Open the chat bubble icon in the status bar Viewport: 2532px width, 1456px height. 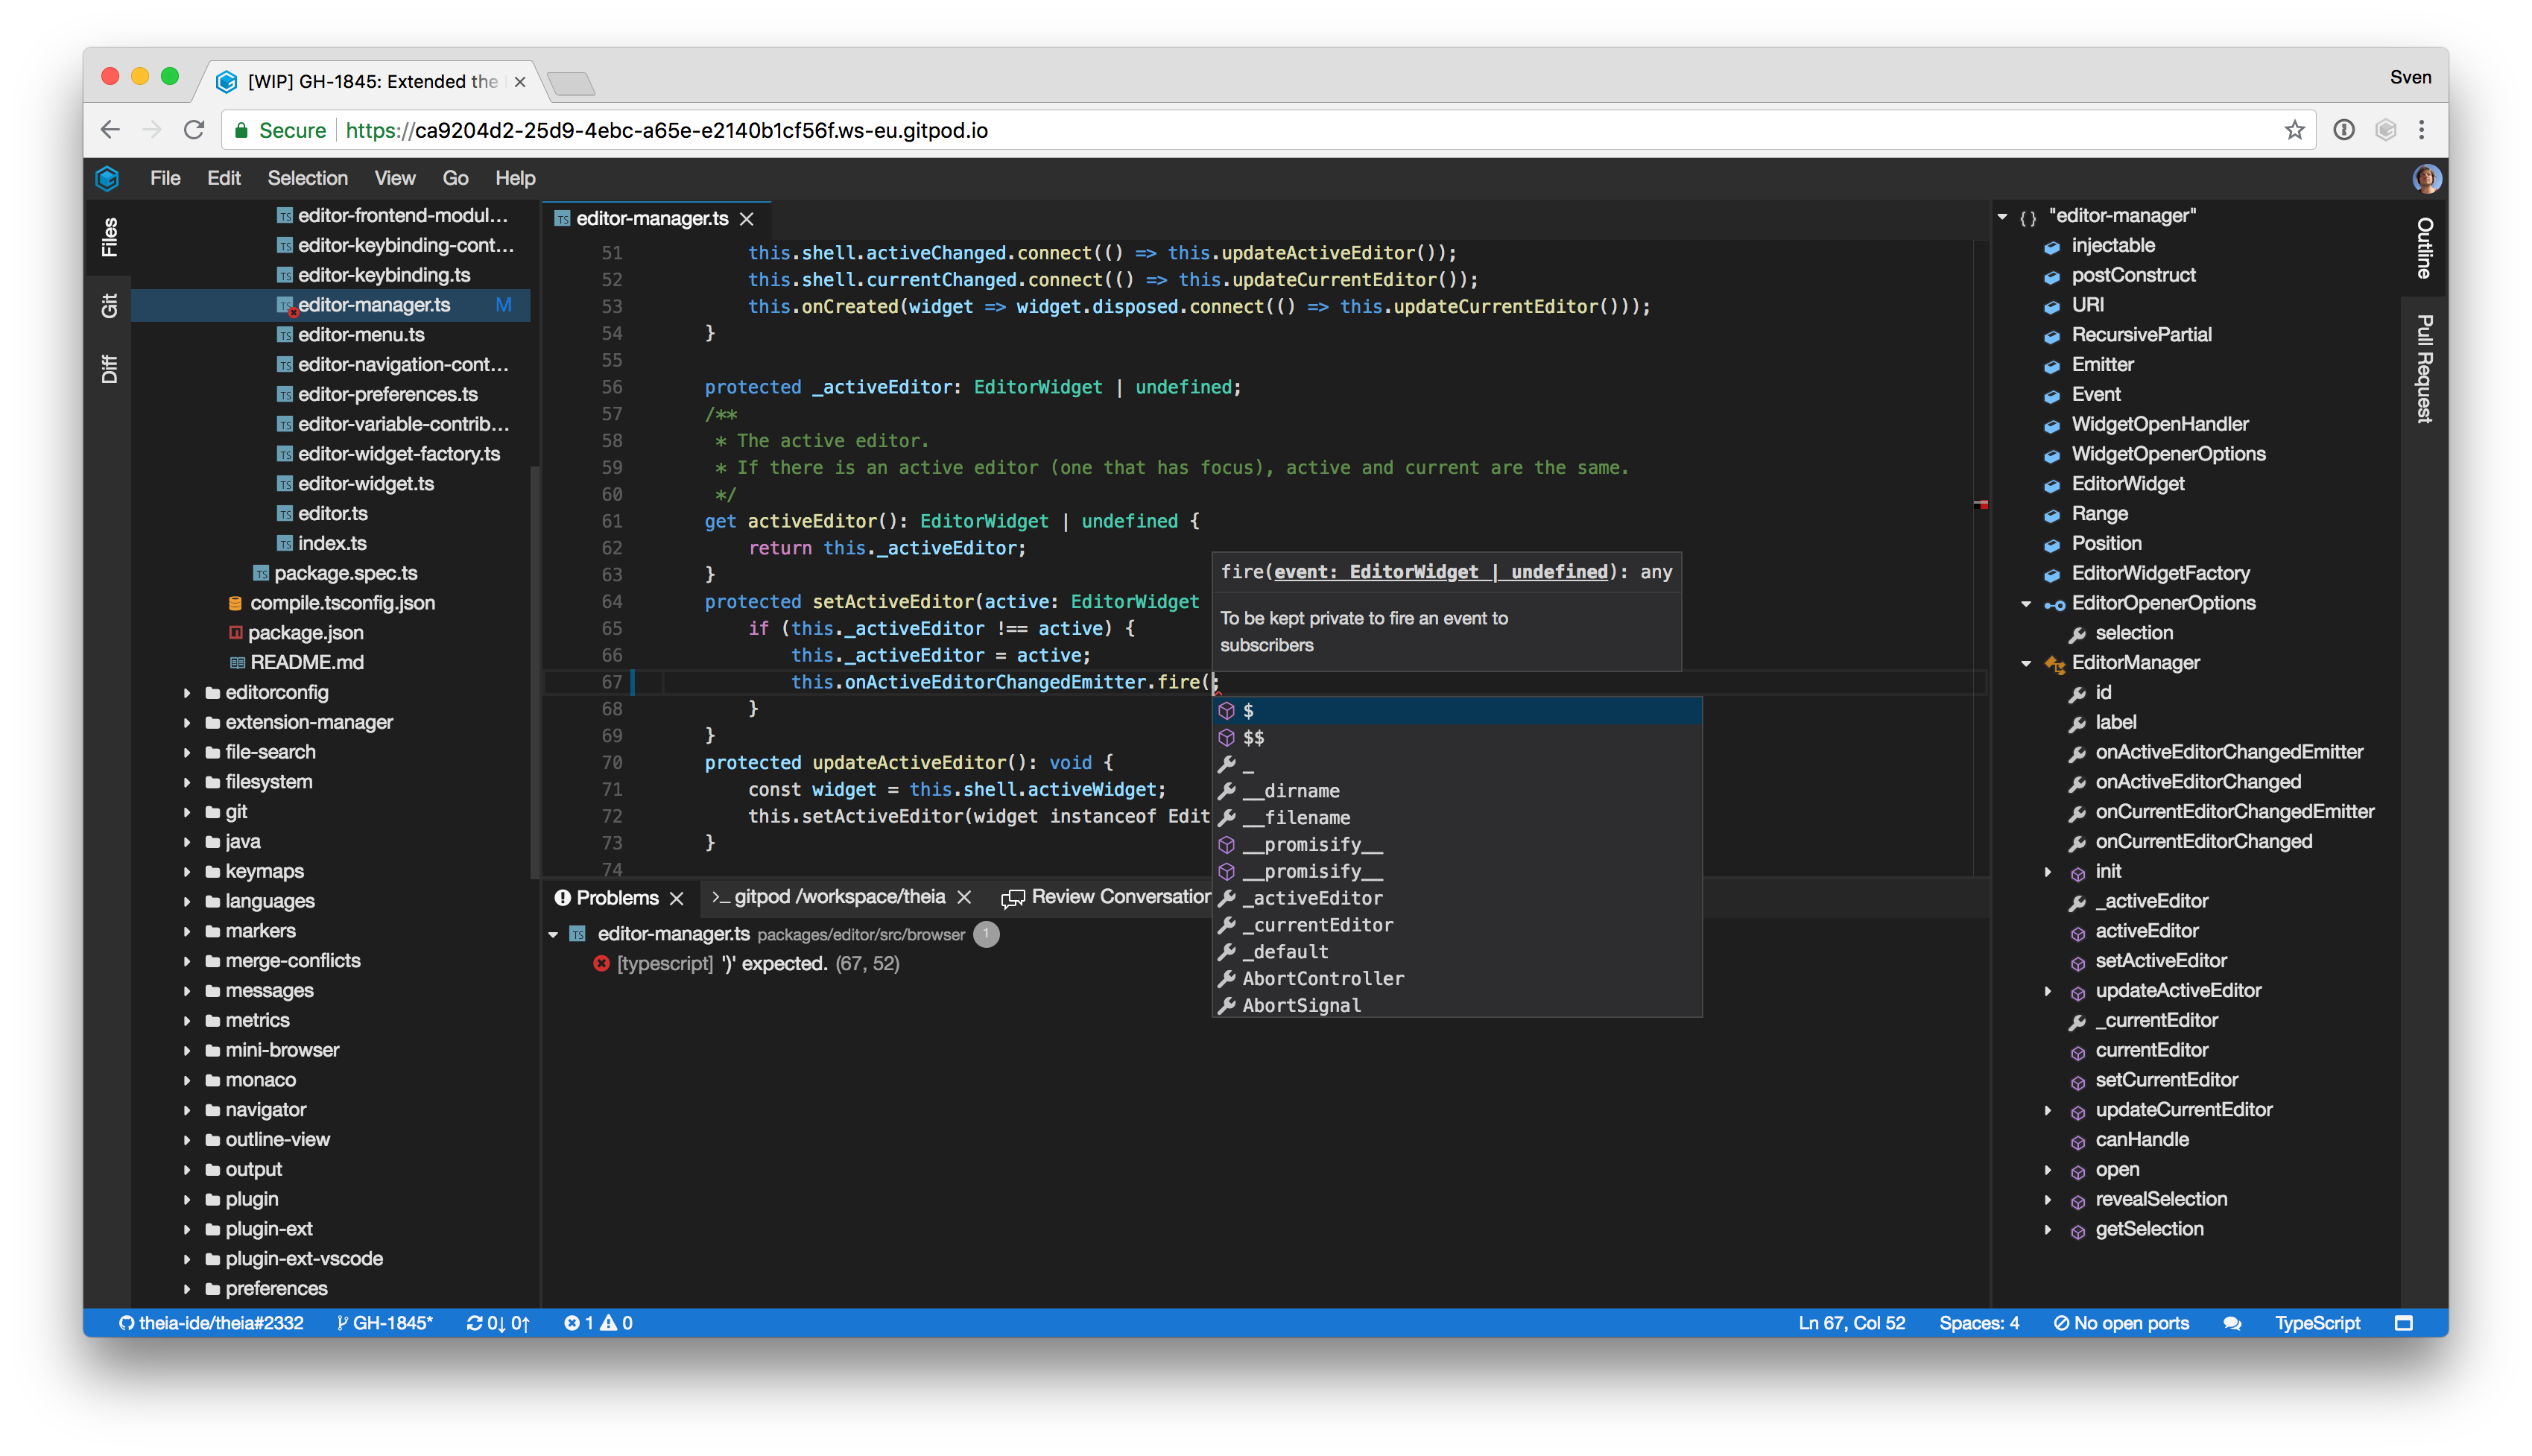pyautogui.click(x=2232, y=1323)
